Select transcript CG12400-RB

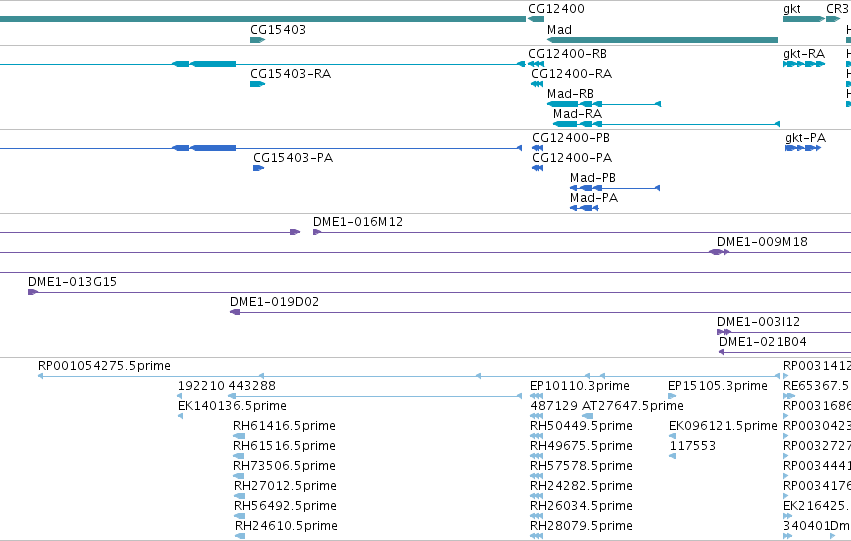tap(567, 54)
